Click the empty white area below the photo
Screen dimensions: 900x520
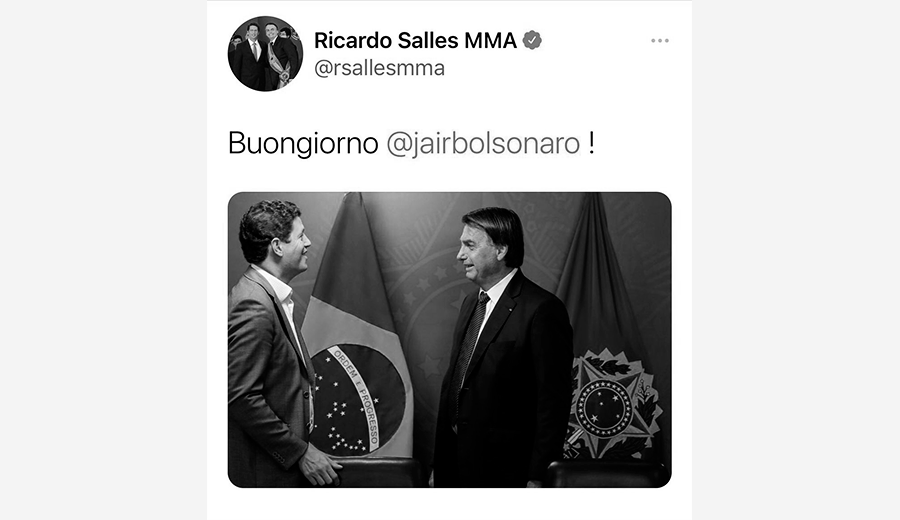(x=449, y=505)
